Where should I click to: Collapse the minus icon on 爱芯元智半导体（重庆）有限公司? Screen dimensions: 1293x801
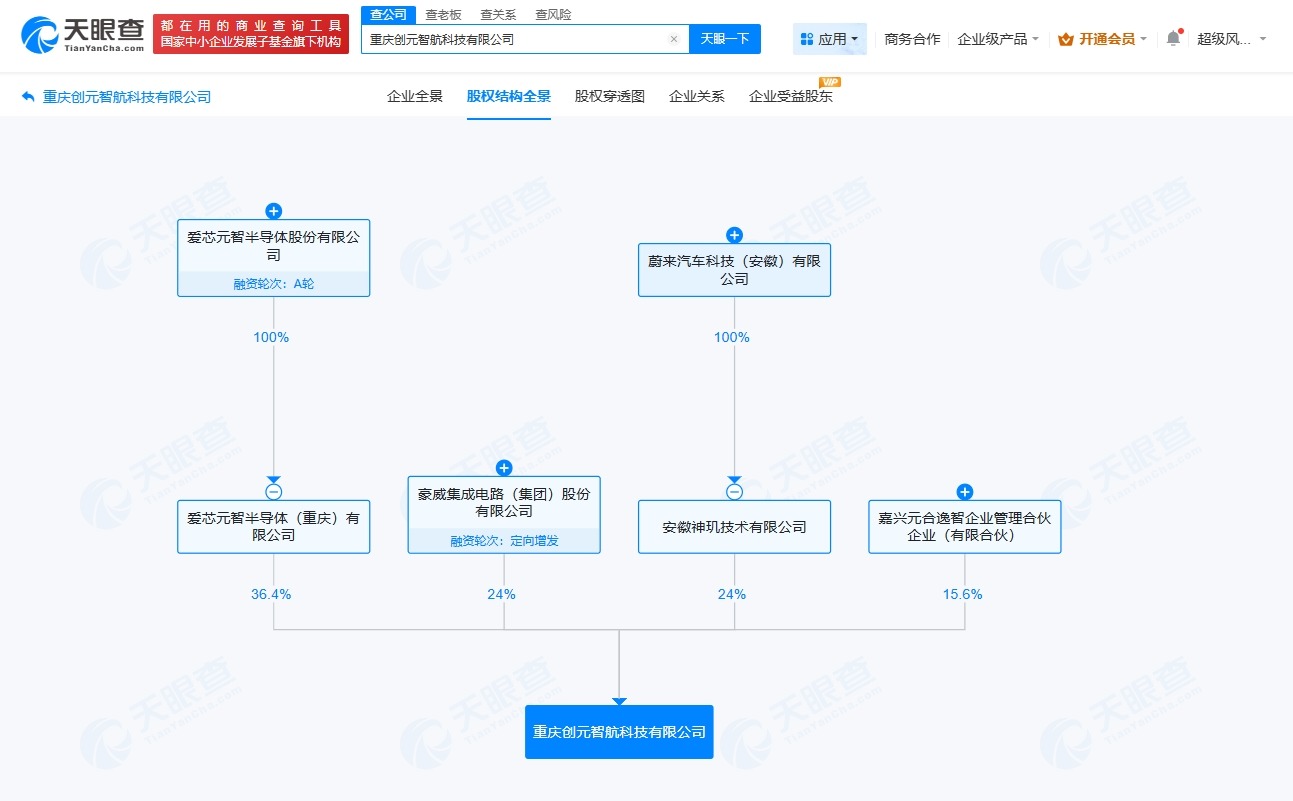click(x=273, y=490)
